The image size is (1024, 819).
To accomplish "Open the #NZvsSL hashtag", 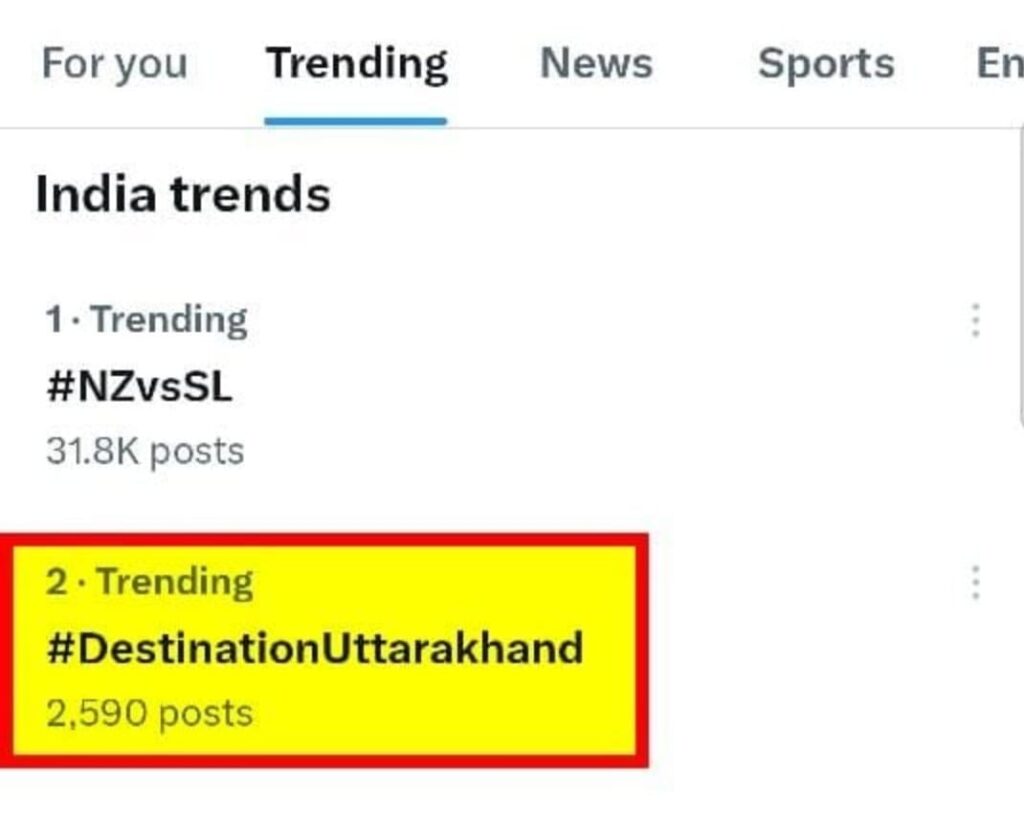I will click(x=139, y=387).
